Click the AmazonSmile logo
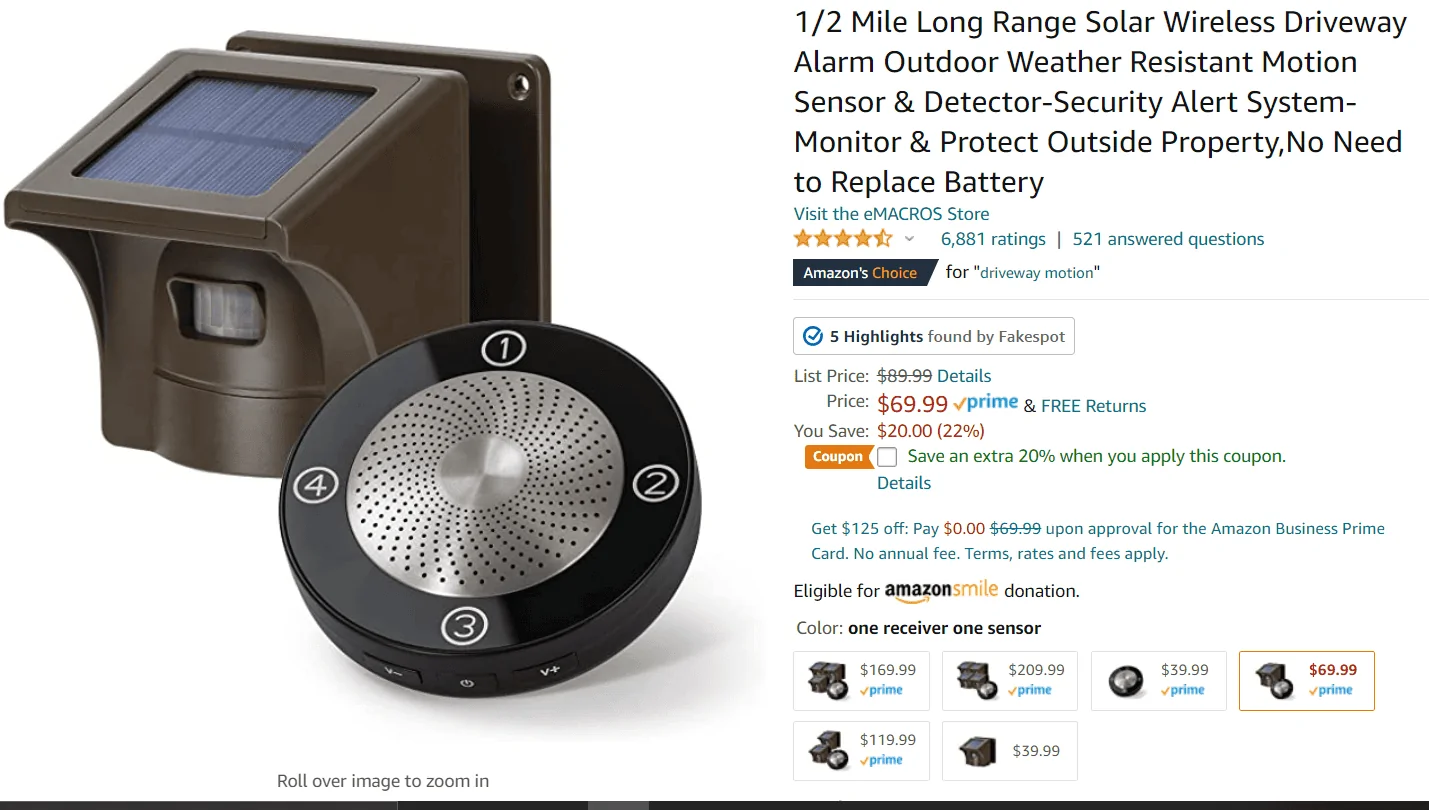The image size is (1429, 810). 941,590
